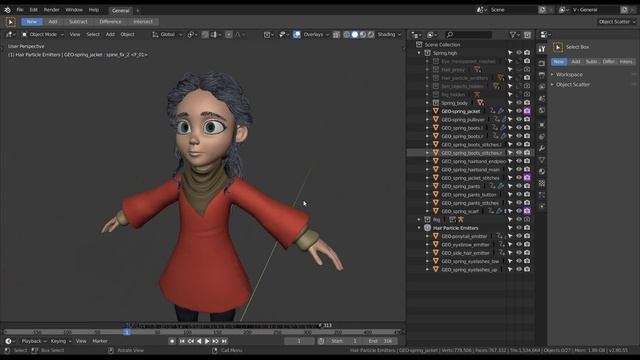Collapse the Spring.high collection
640x360 pixels.
[419, 53]
